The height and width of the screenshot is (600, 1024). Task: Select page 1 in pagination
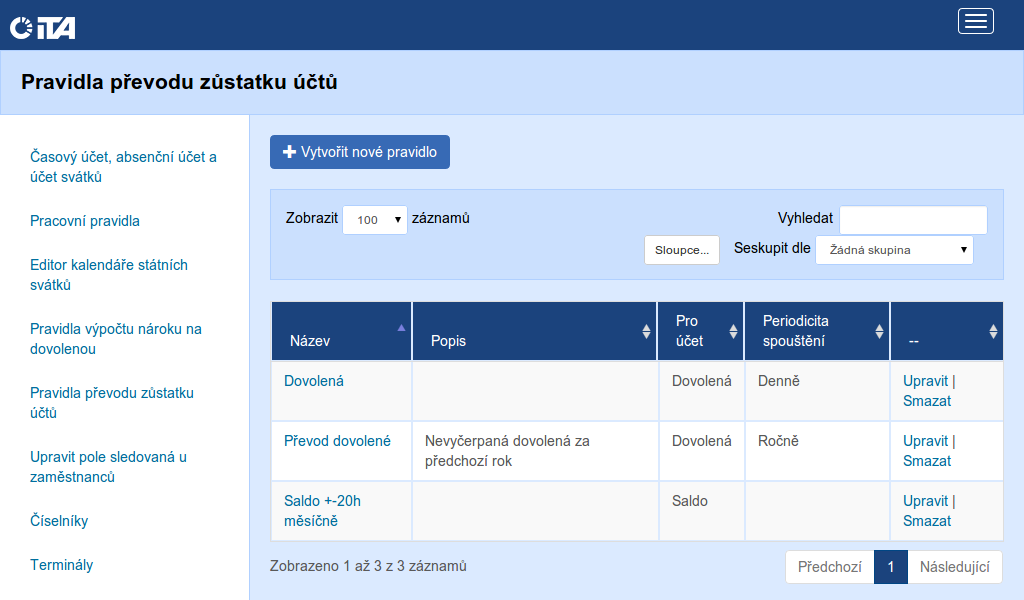click(x=890, y=567)
